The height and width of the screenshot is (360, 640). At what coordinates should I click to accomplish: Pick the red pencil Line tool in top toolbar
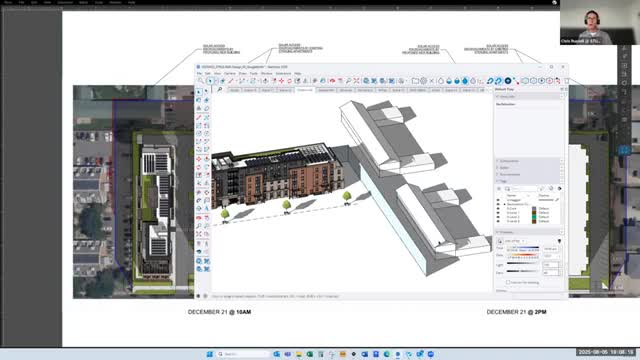click(231, 81)
